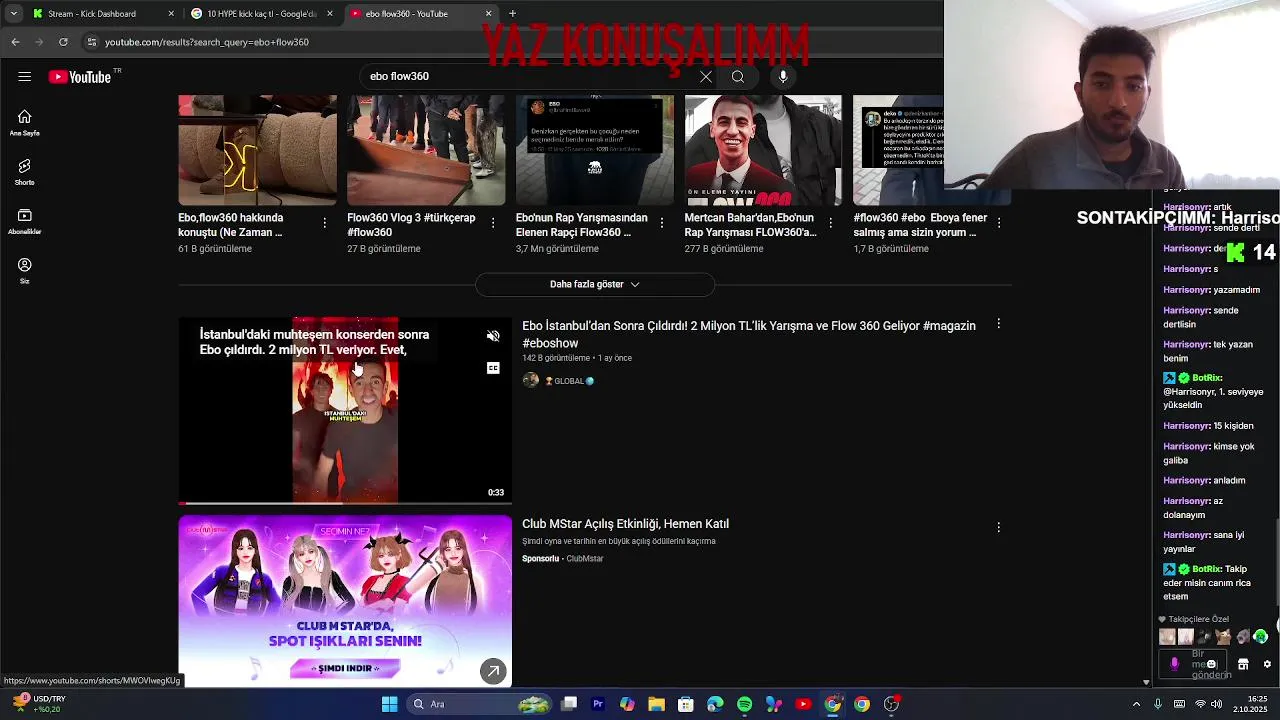Start voice search with the microphone icon
Screen dimensions: 1280x720
click(783, 77)
